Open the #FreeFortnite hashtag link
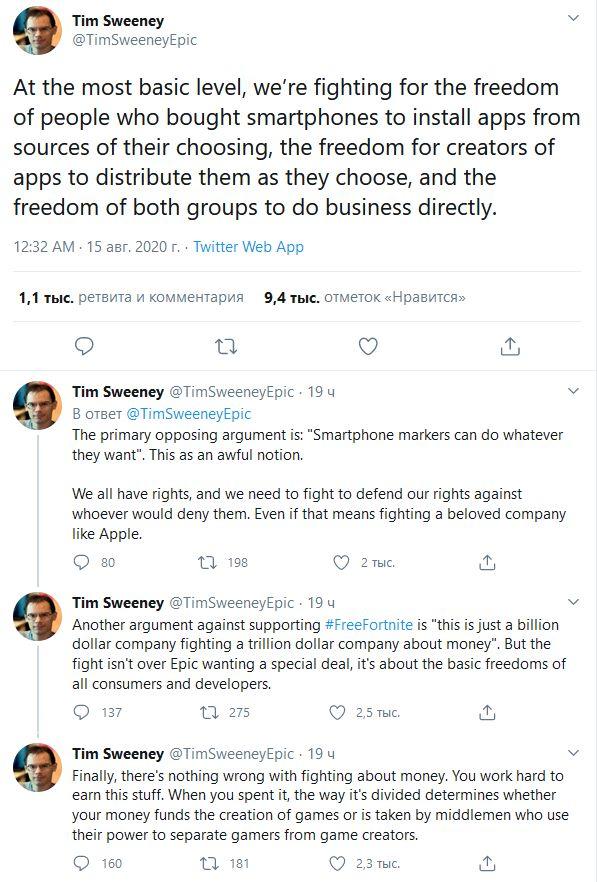Image resolution: width=597 pixels, height=882 pixels. pos(369,625)
